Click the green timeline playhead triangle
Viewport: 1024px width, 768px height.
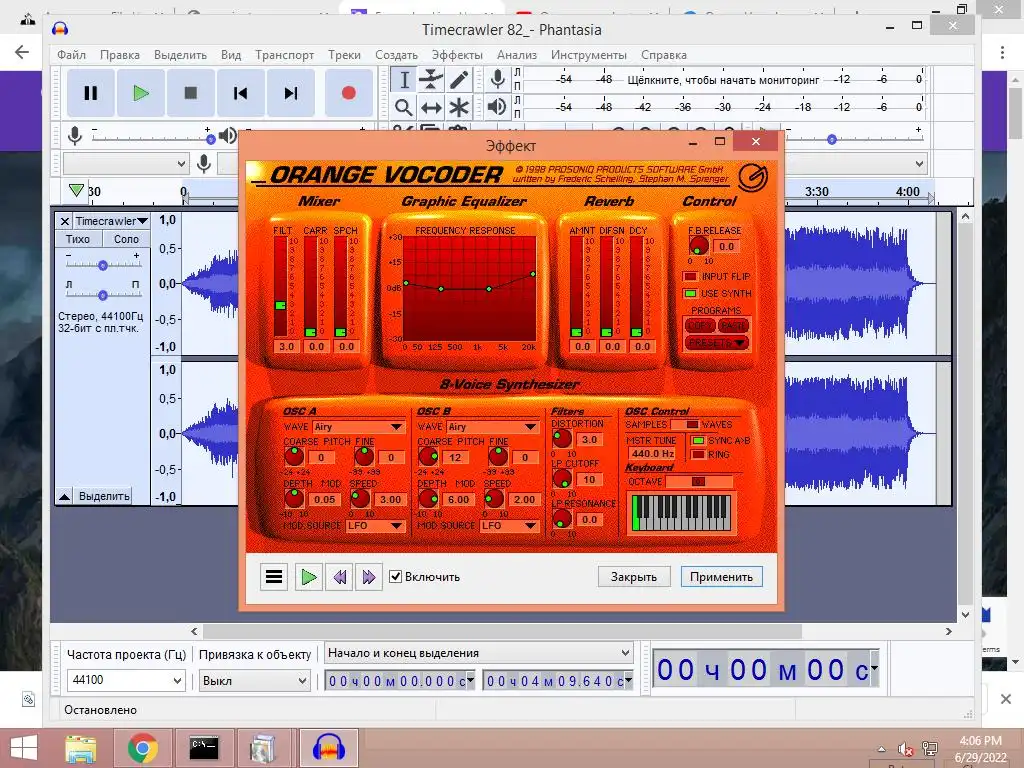[x=76, y=190]
